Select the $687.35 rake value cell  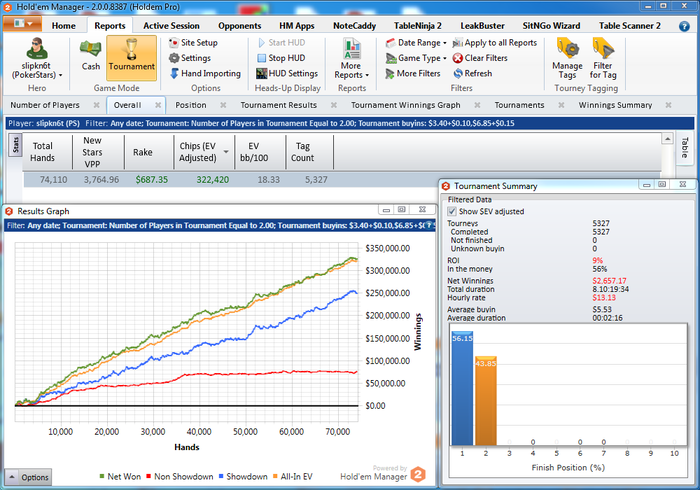[152, 180]
